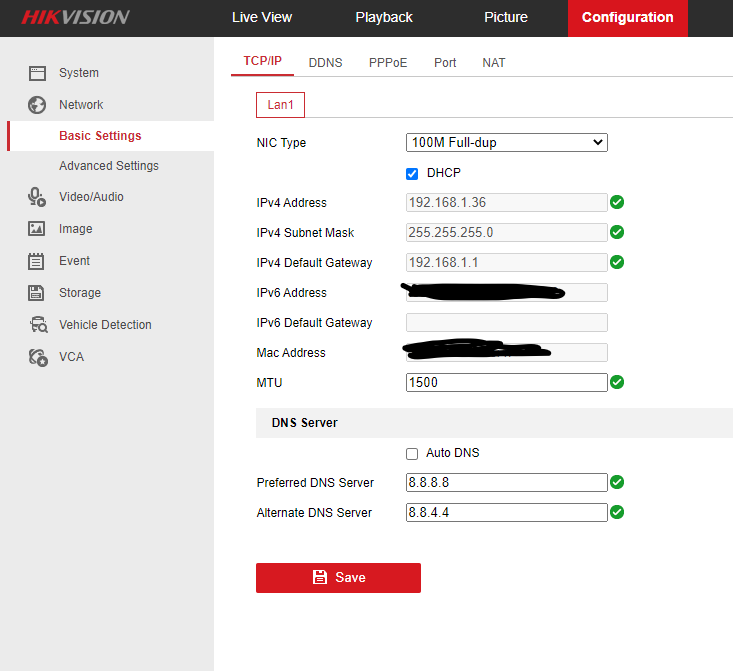Click the Storage floppy disk icon
Screen dimensions: 733x671
(x=37, y=293)
